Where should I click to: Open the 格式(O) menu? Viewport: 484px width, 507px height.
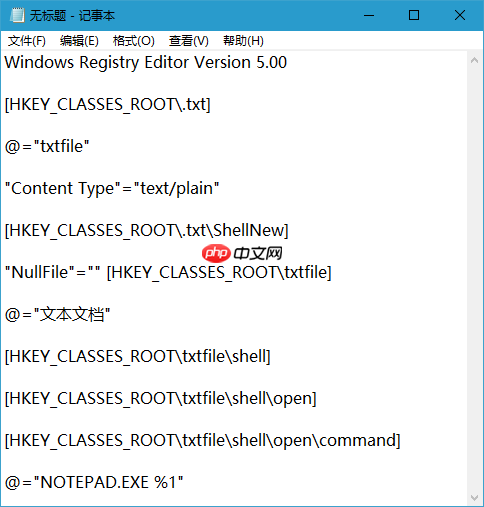click(134, 41)
